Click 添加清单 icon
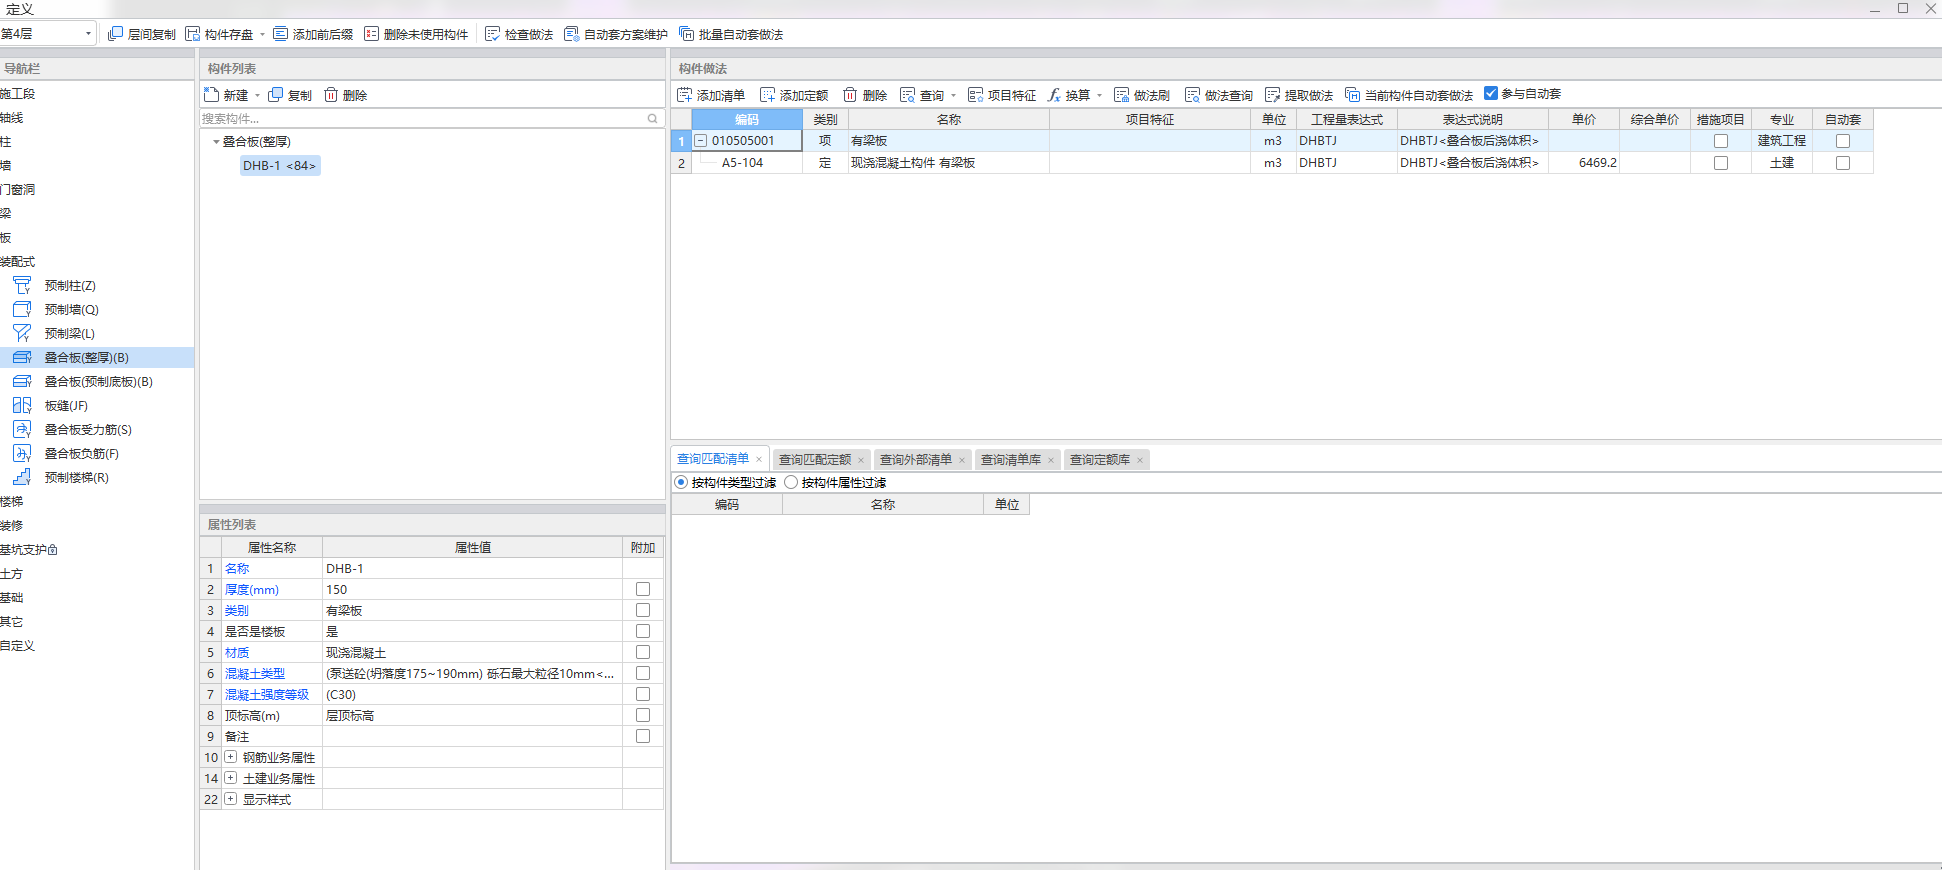Image resolution: width=1942 pixels, height=870 pixels. click(685, 95)
